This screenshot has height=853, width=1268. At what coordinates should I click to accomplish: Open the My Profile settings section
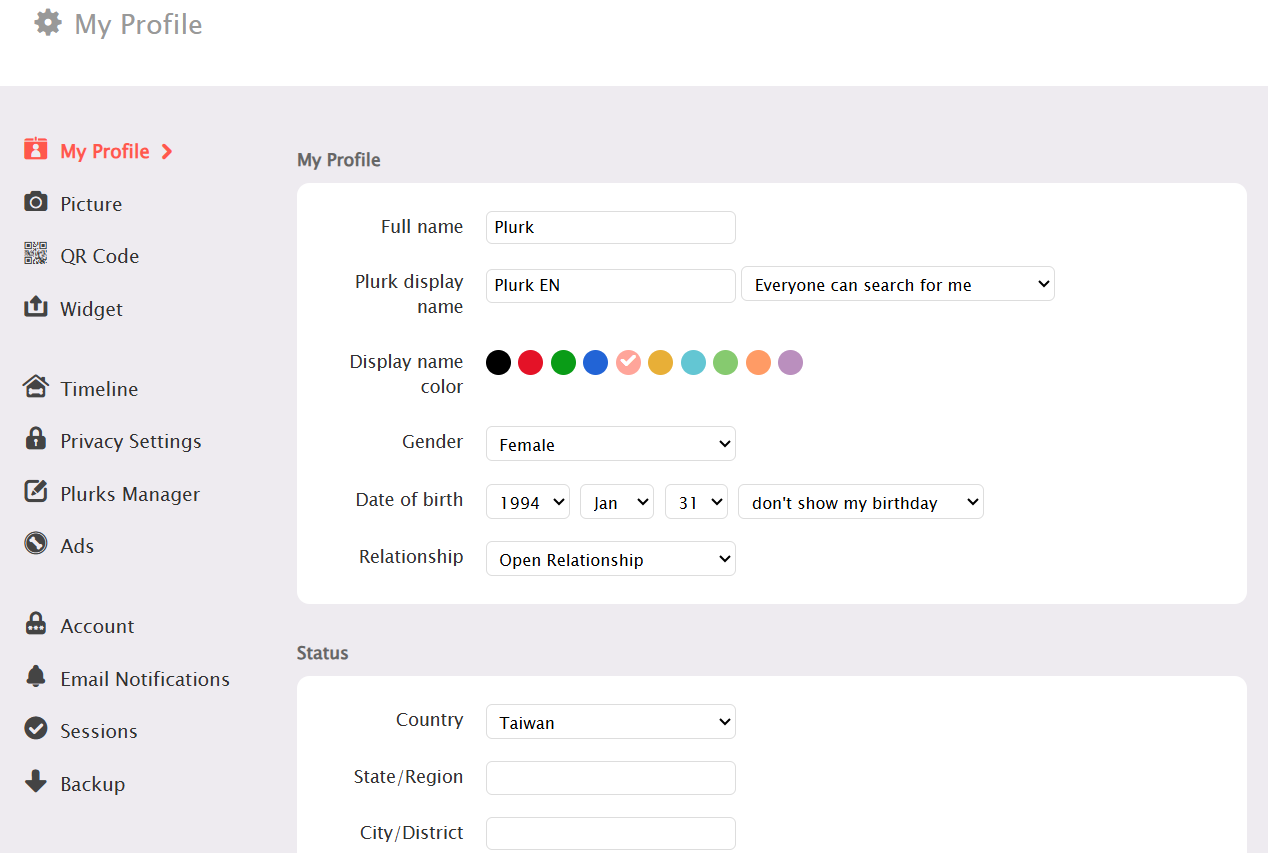tap(105, 151)
